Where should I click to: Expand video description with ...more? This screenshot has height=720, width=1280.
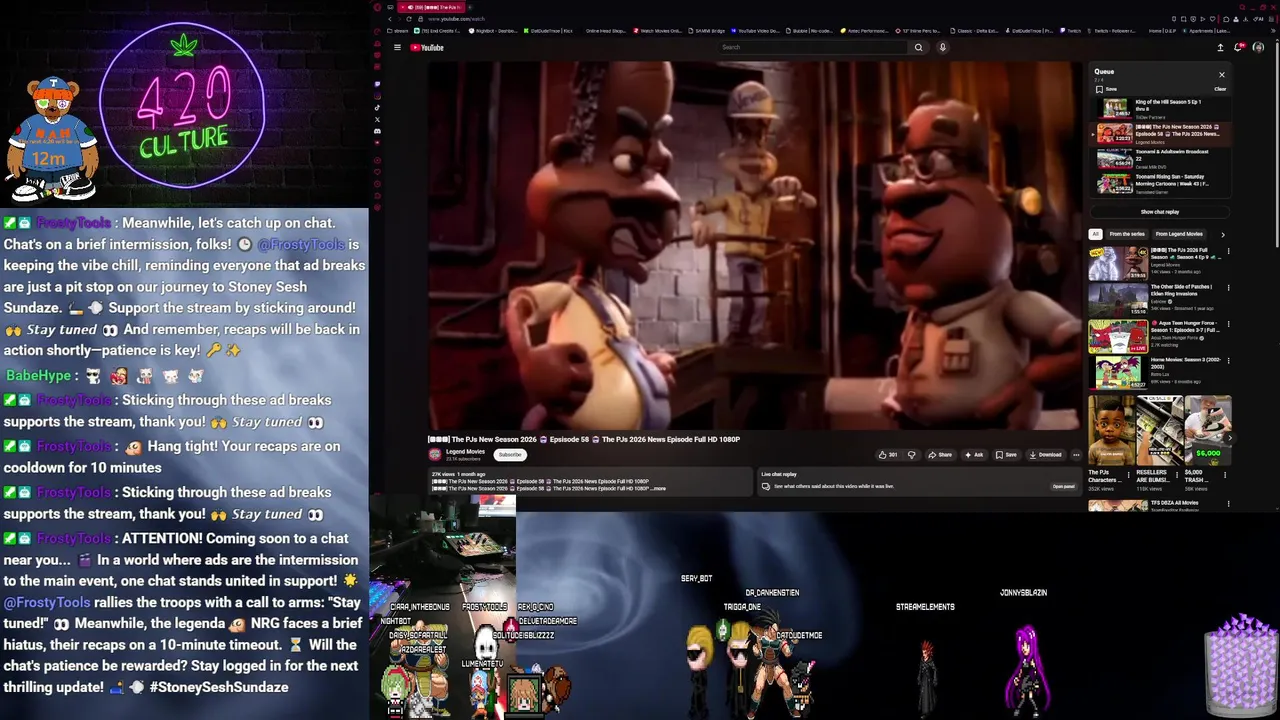[x=658, y=488]
